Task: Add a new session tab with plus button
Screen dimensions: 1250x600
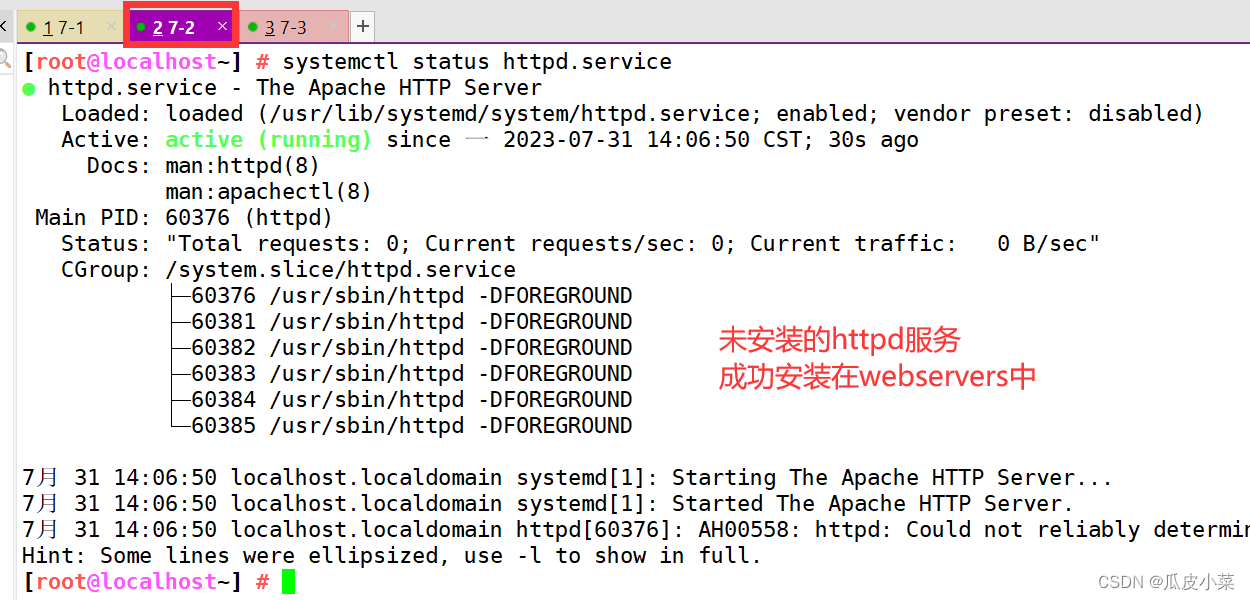Action: coord(363,27)
